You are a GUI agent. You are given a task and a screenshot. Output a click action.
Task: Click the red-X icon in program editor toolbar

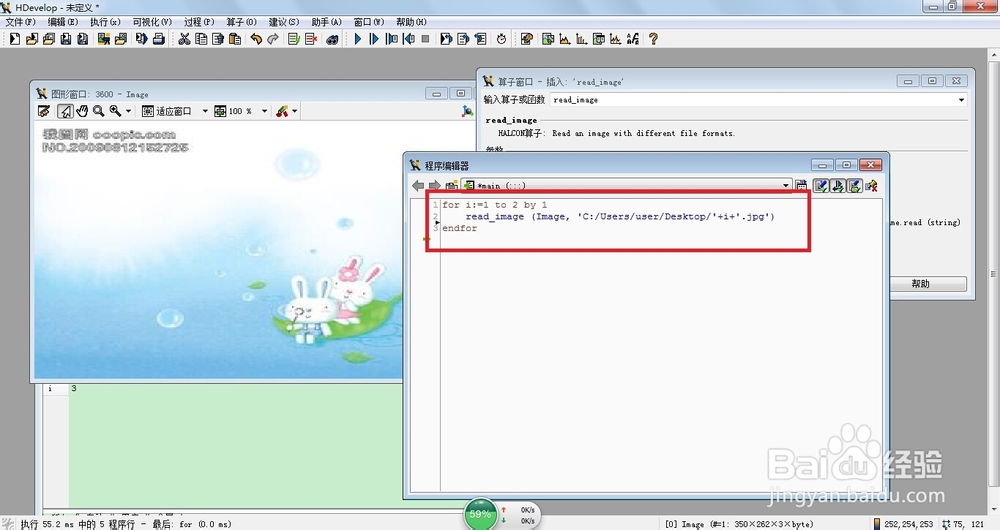pyautogui.click(x=872, y=186)
